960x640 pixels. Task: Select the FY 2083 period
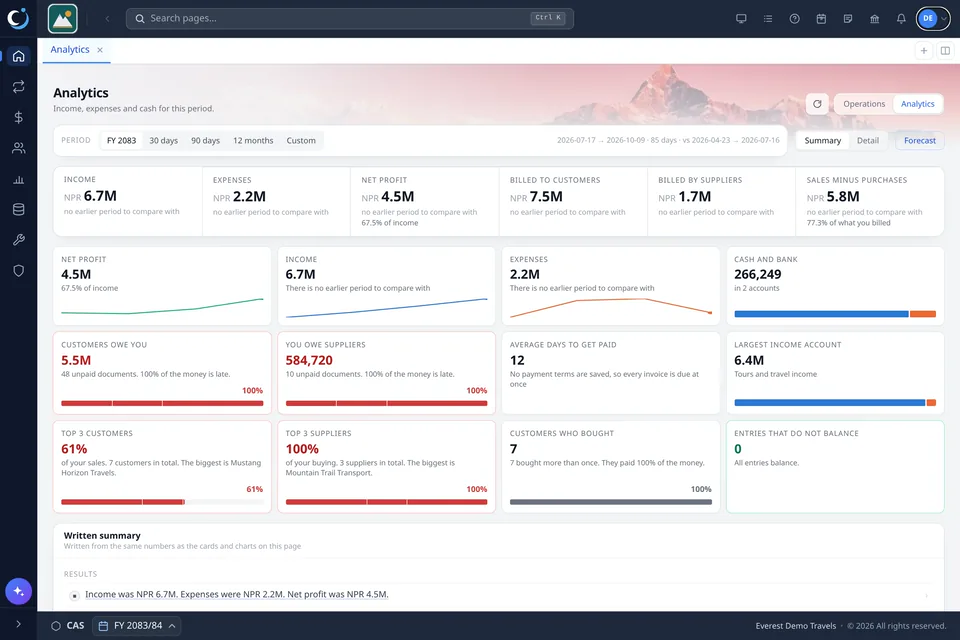pos(121,140)
